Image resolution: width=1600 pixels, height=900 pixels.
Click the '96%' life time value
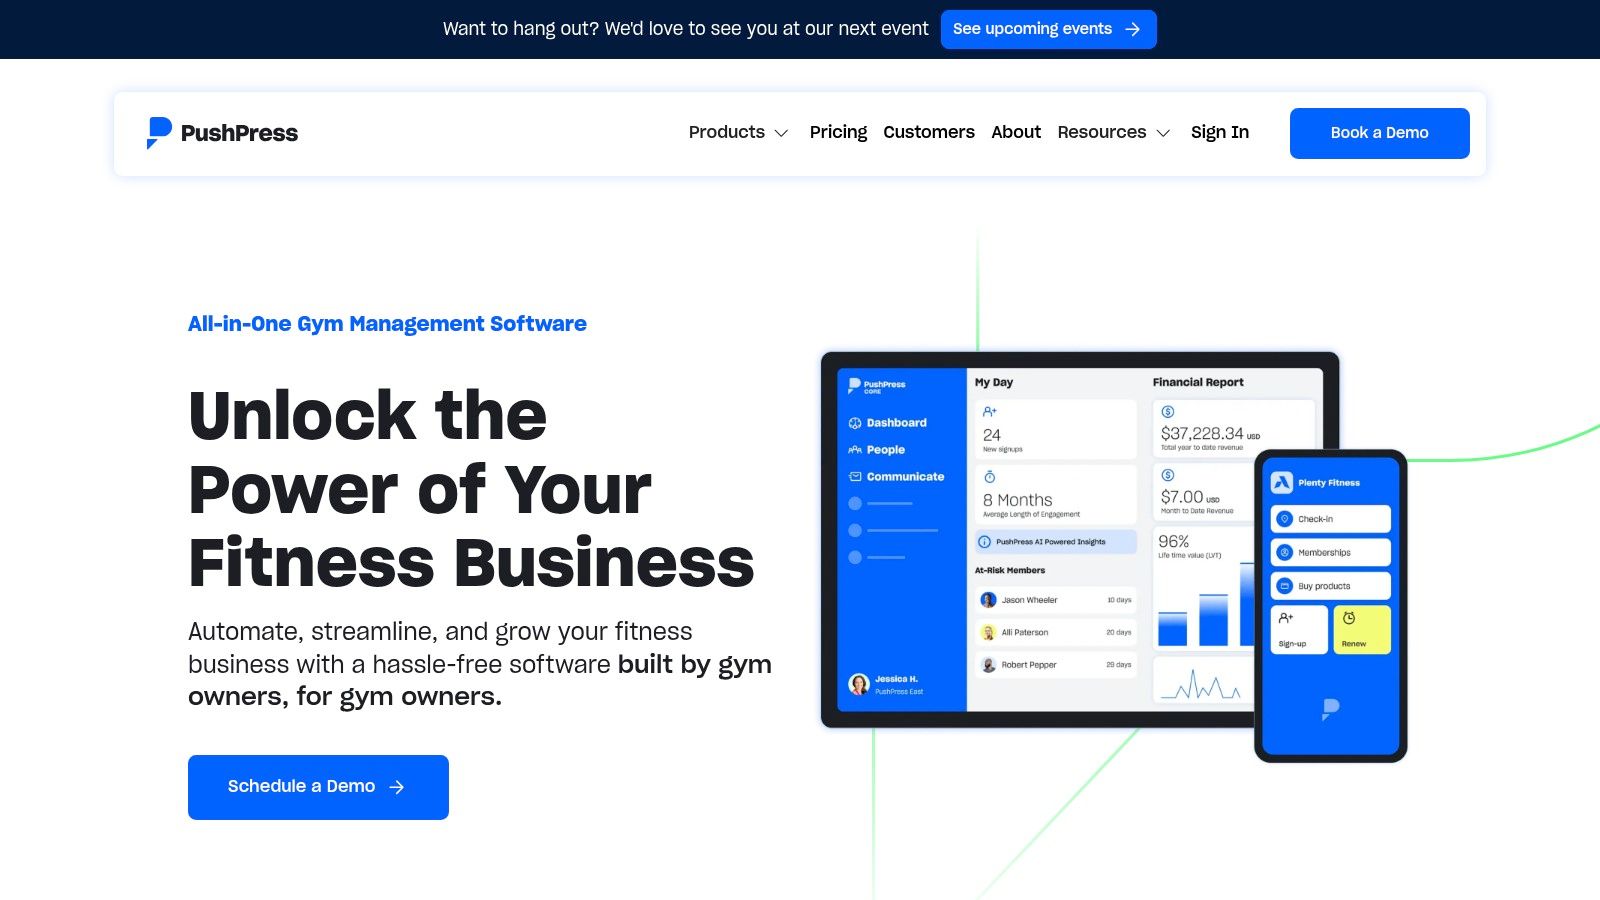click(x=1174, y=541)
